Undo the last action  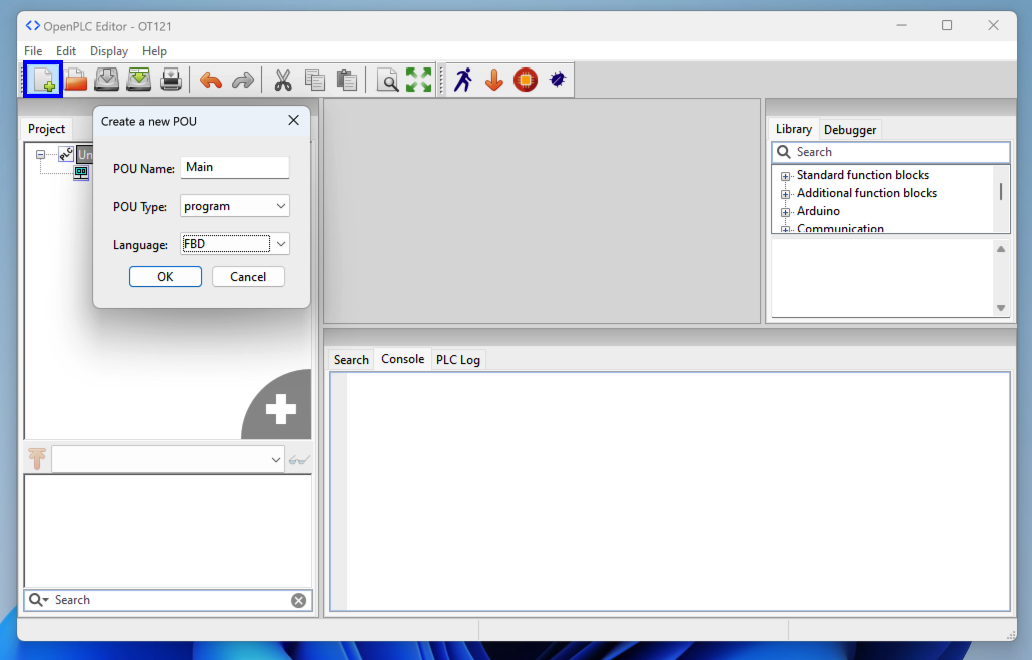coord(211,80)
